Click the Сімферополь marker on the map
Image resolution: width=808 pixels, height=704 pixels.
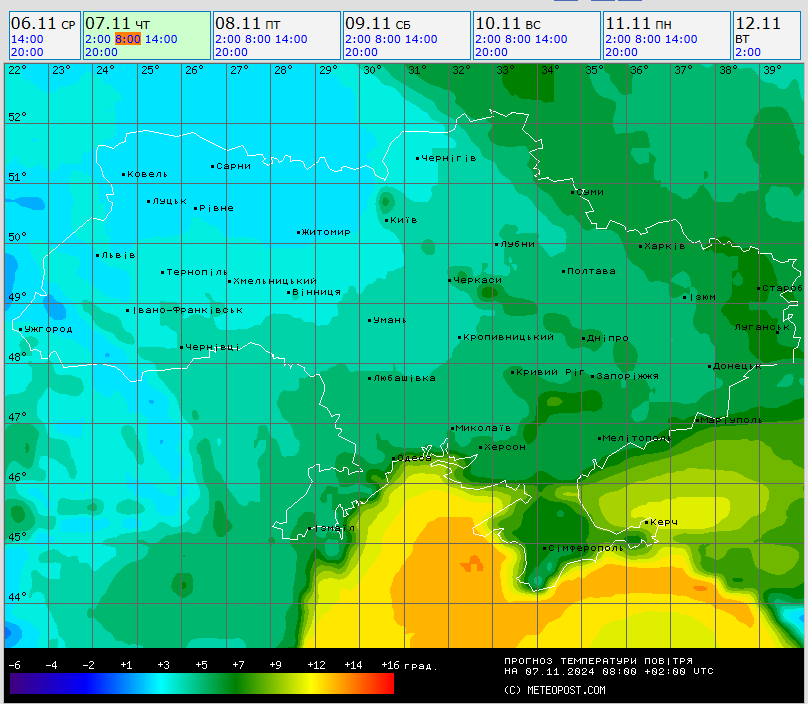545,548
